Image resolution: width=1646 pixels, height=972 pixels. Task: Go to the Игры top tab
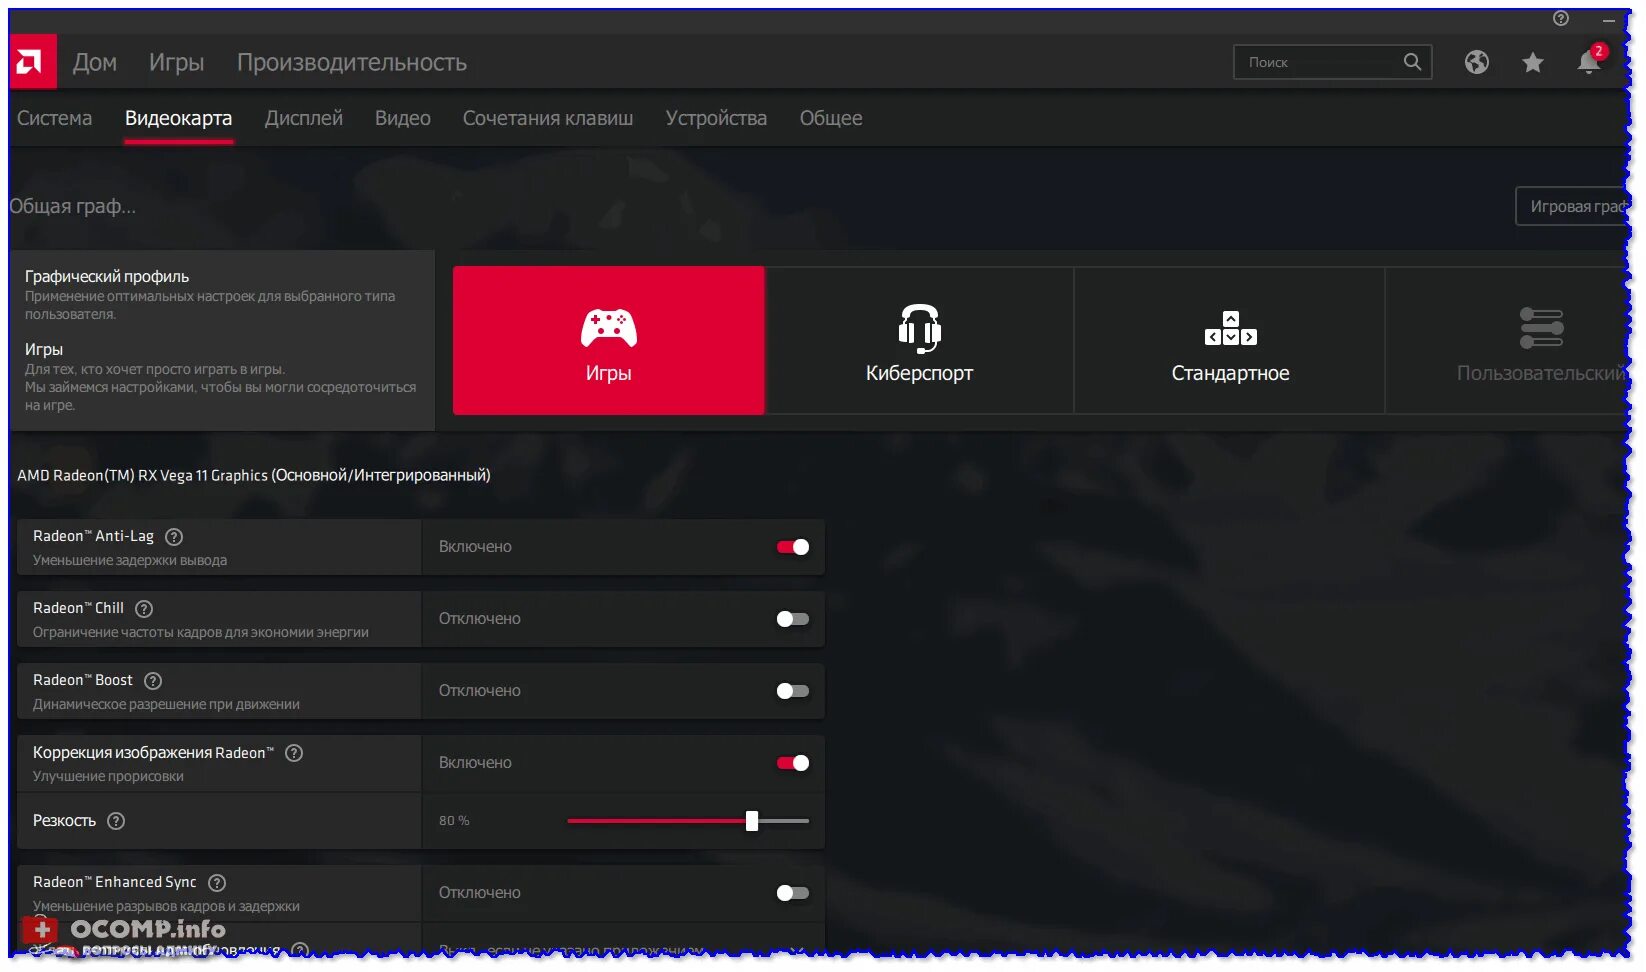[x=177, y=62]
